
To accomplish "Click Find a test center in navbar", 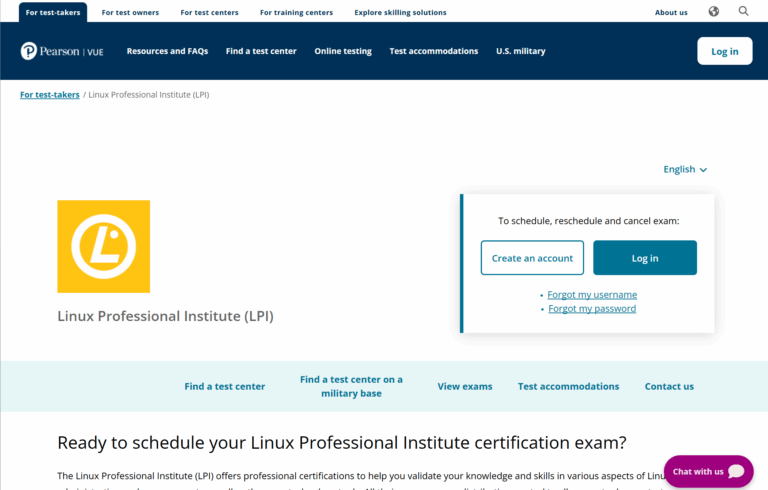I will (x=261, y=51).
